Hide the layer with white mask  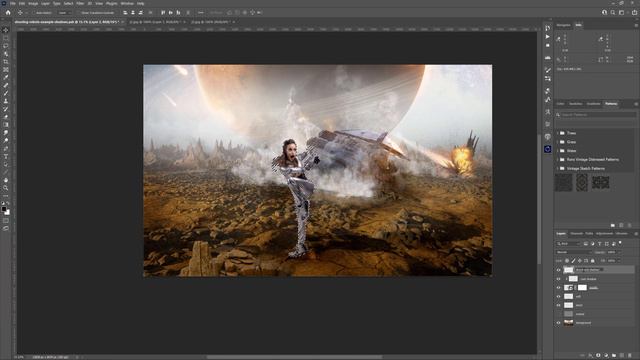(x=558, y=288)
